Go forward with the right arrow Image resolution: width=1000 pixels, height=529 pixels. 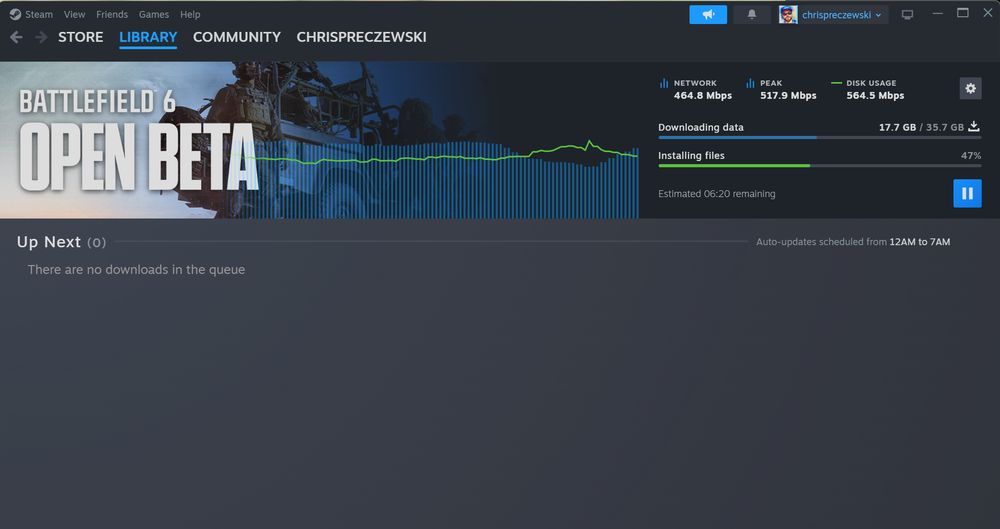click(x=41, y=38)
